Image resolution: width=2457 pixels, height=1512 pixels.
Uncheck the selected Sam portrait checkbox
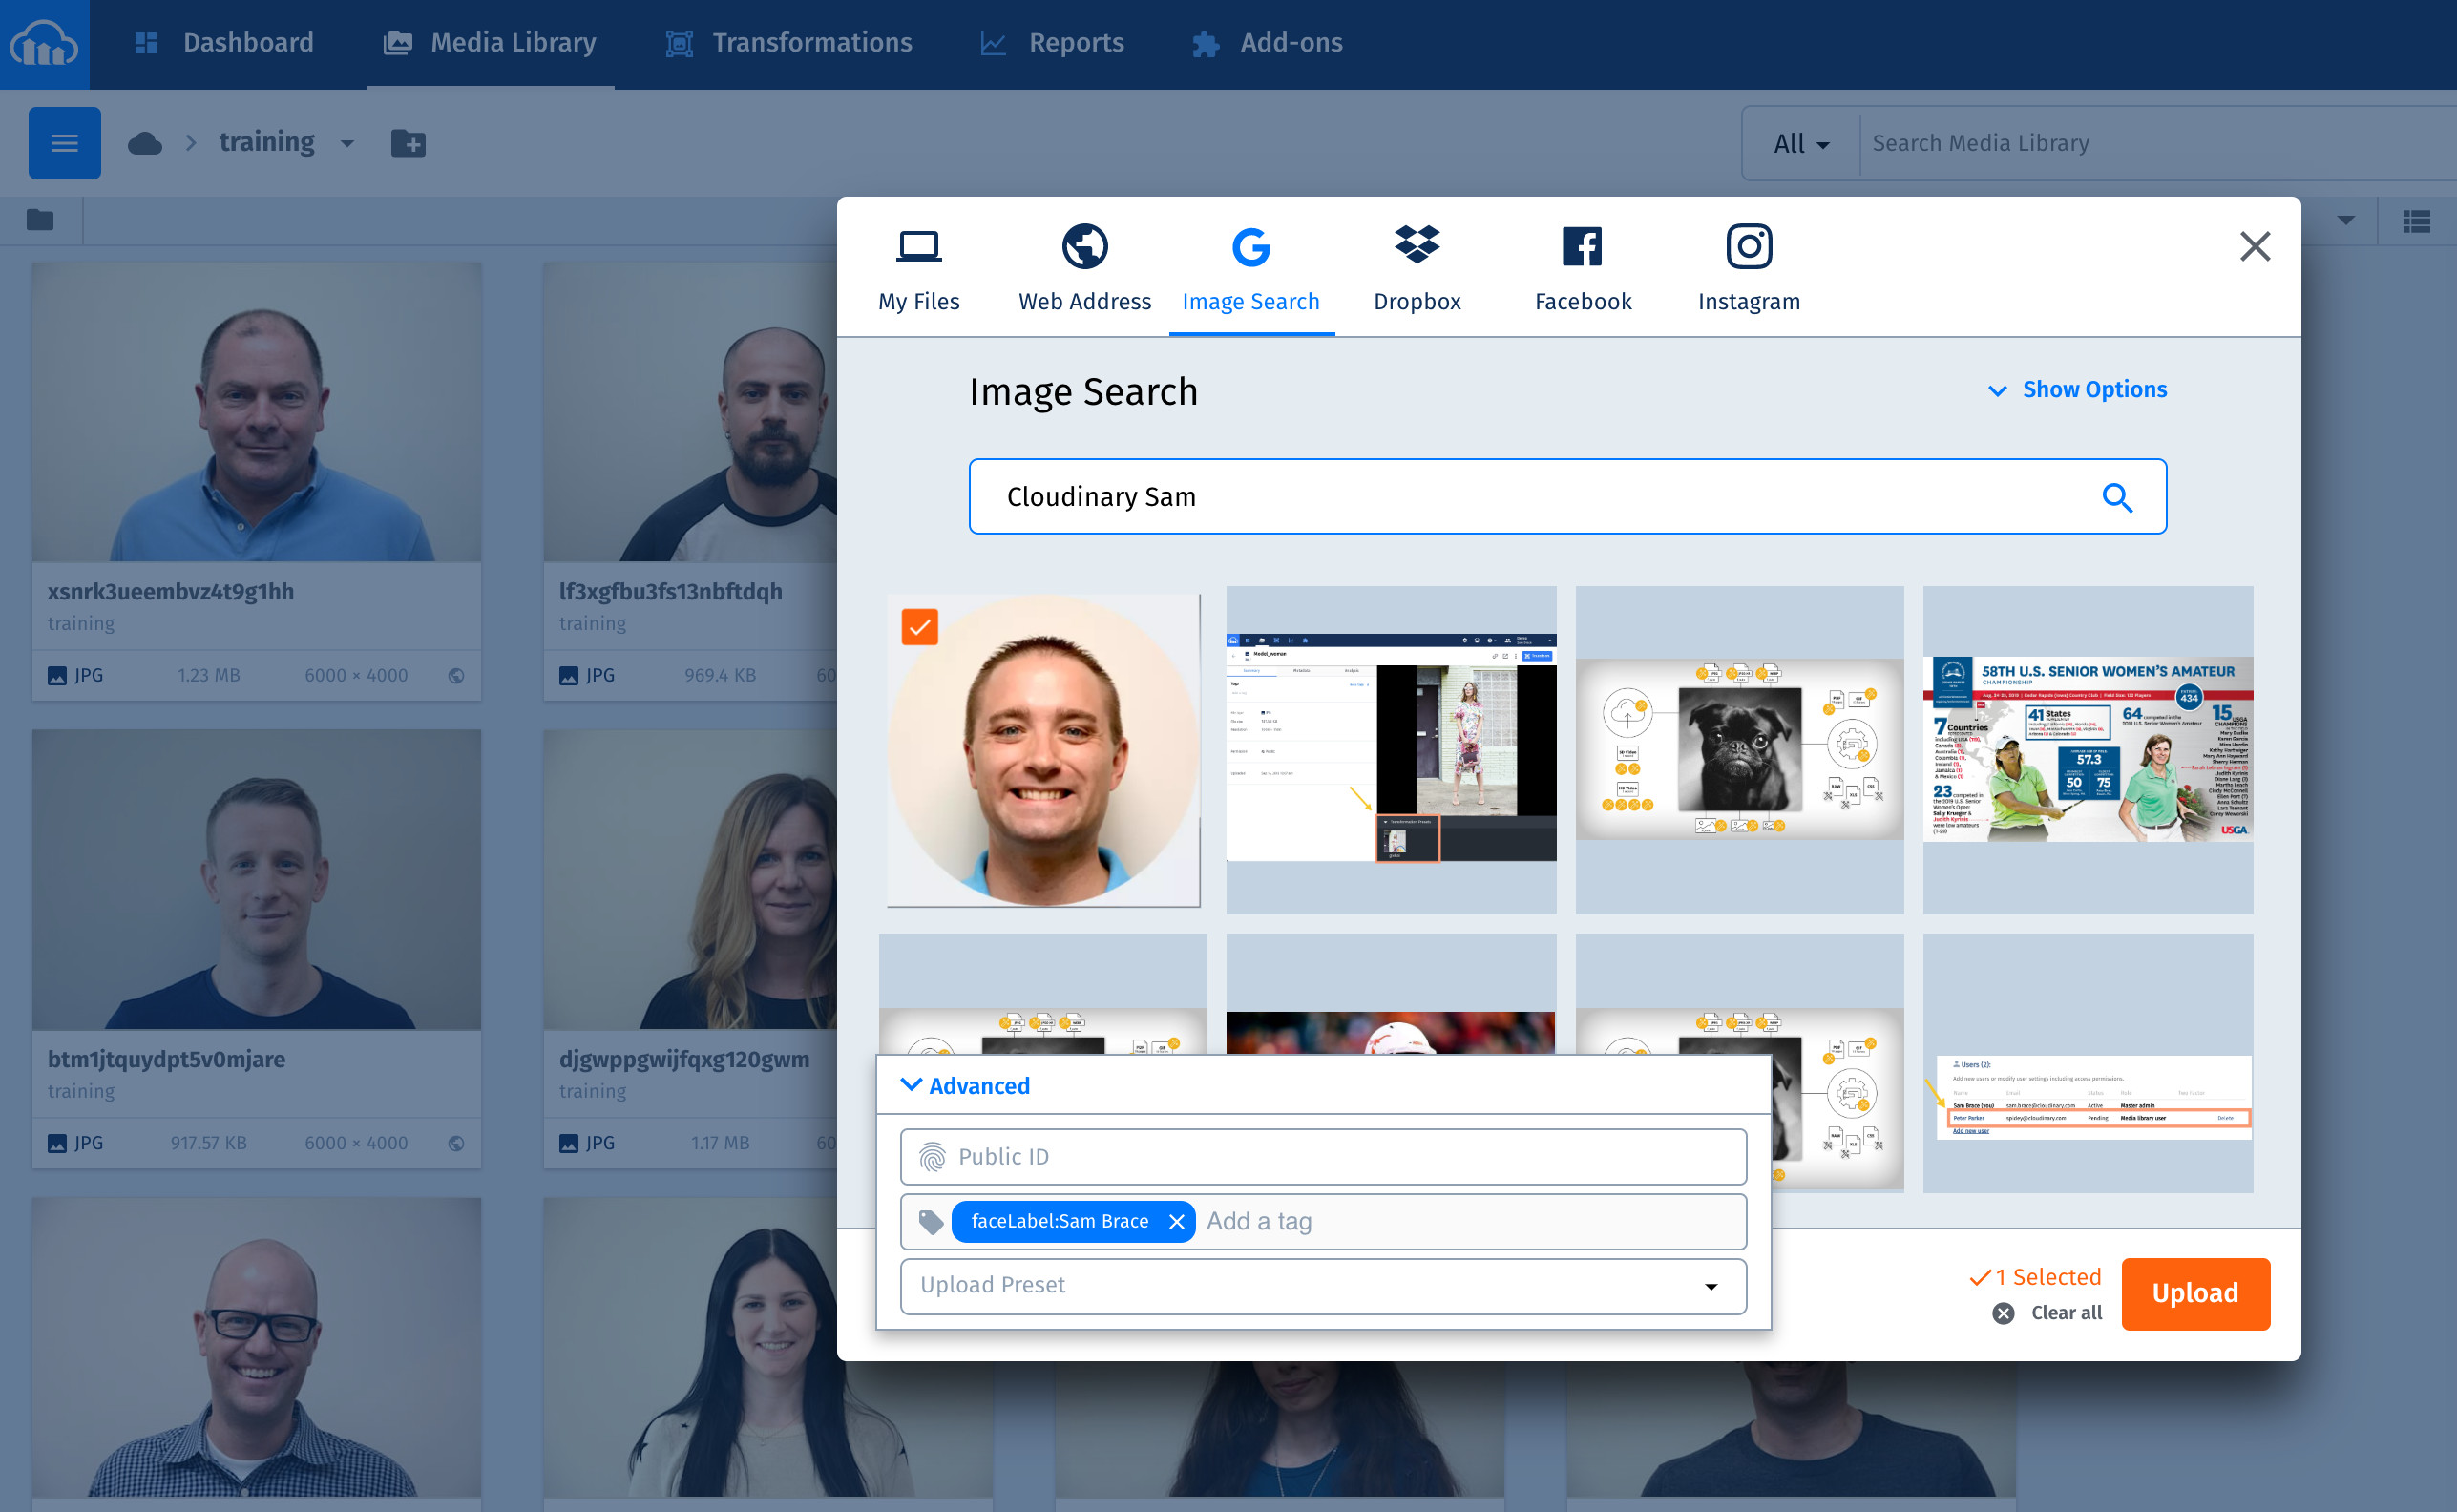pos(919,627)
